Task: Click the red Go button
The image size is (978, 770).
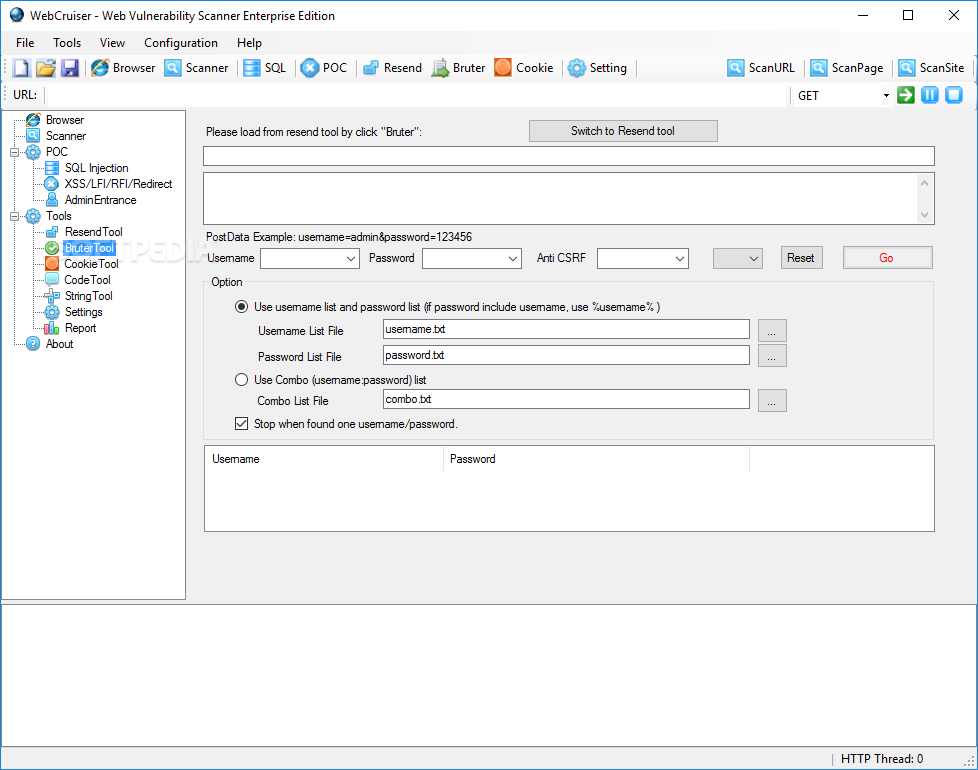Action: 888,258
